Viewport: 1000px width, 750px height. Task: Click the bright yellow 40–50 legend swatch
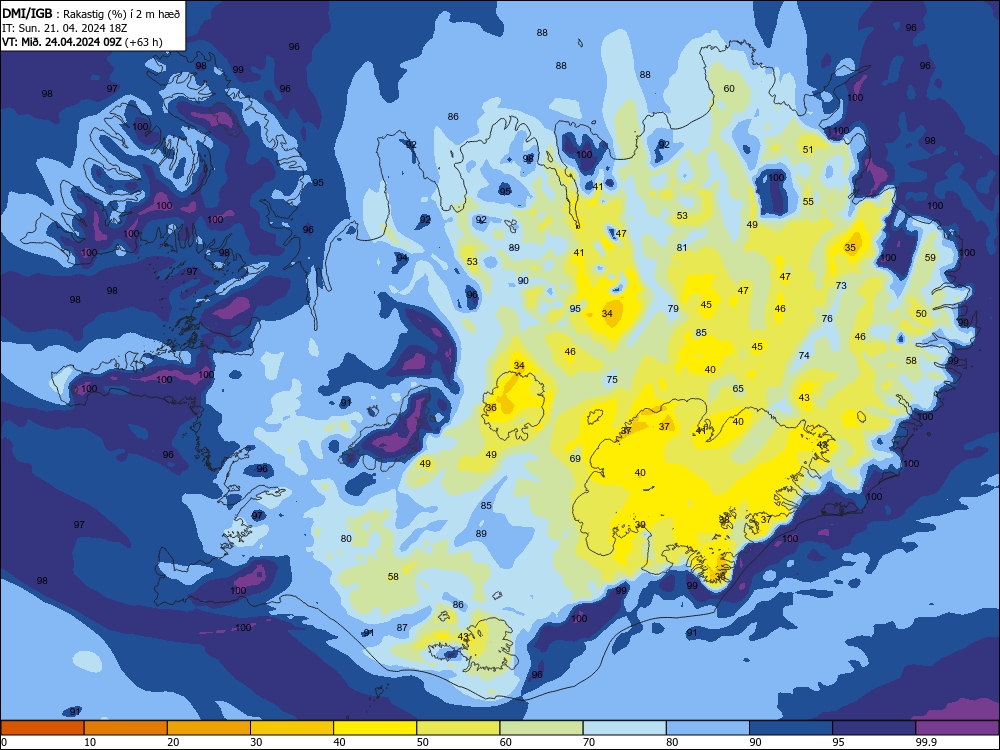(375, 728)
